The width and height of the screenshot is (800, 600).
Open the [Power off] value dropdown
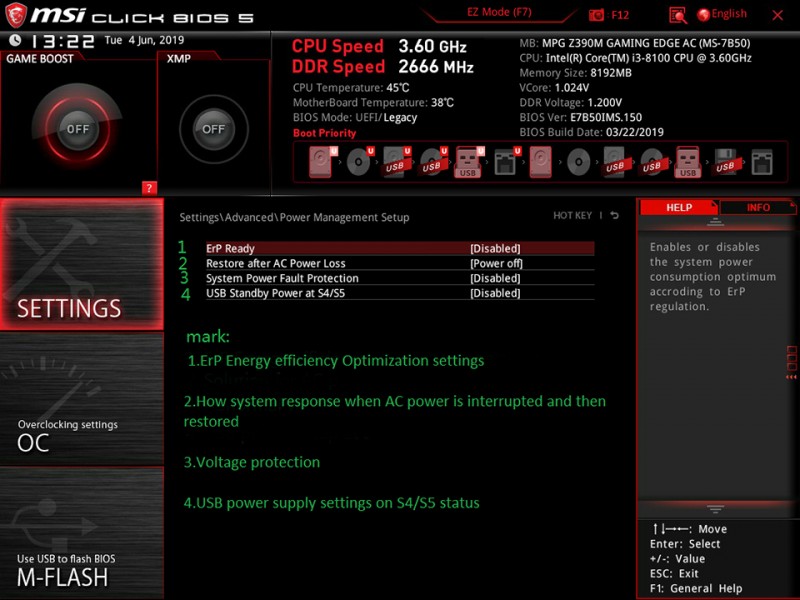click(496, 263)
